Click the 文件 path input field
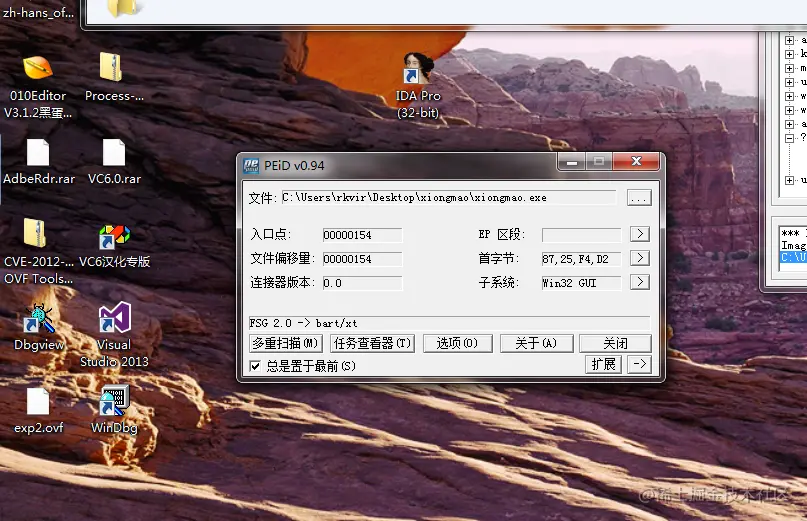The width and height of the screenshot is (807, 521). point(449,198)
